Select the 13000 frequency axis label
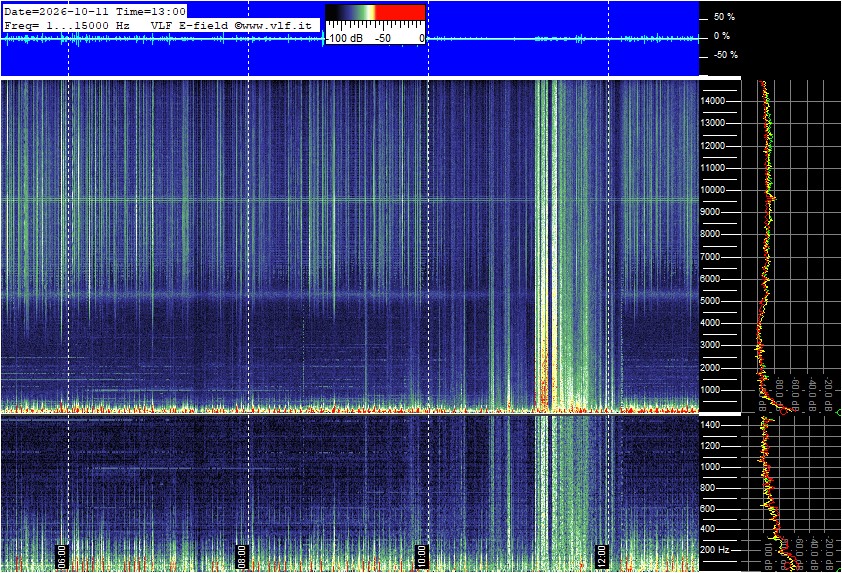Viewport: 842px width, 573px height. click(713, 123)
